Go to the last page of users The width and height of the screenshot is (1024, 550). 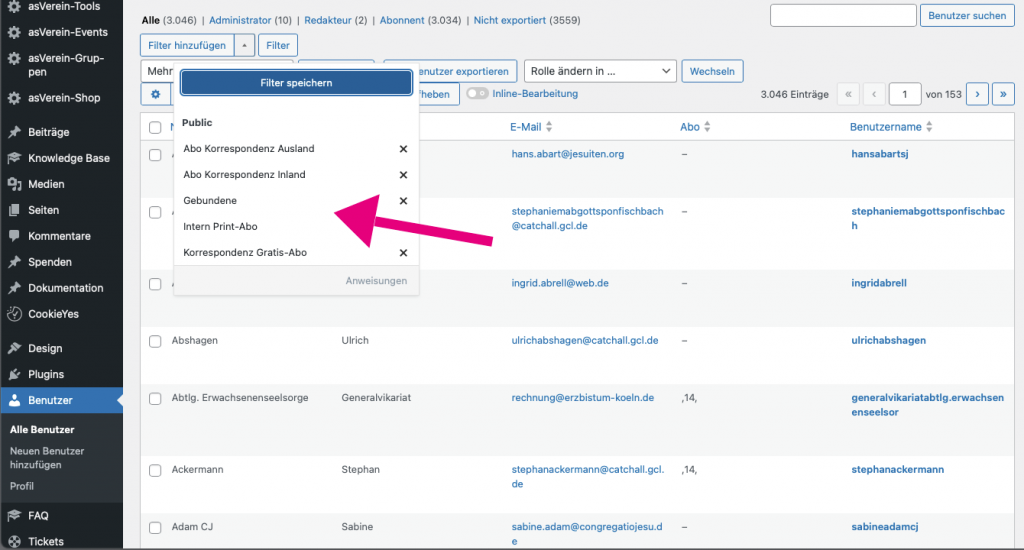point(1002,94)
